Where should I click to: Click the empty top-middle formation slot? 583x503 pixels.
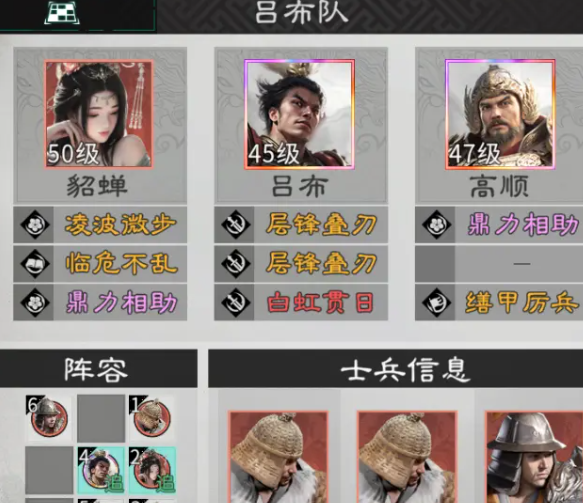point(101,419)
